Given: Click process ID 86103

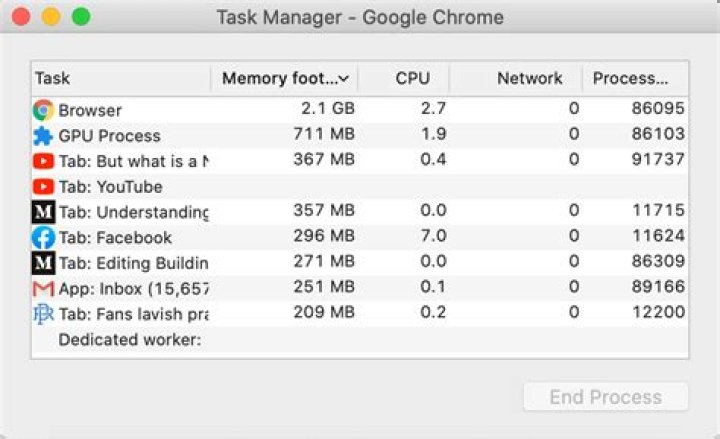Looking at the screenshot, I should [x=658, y=134].
